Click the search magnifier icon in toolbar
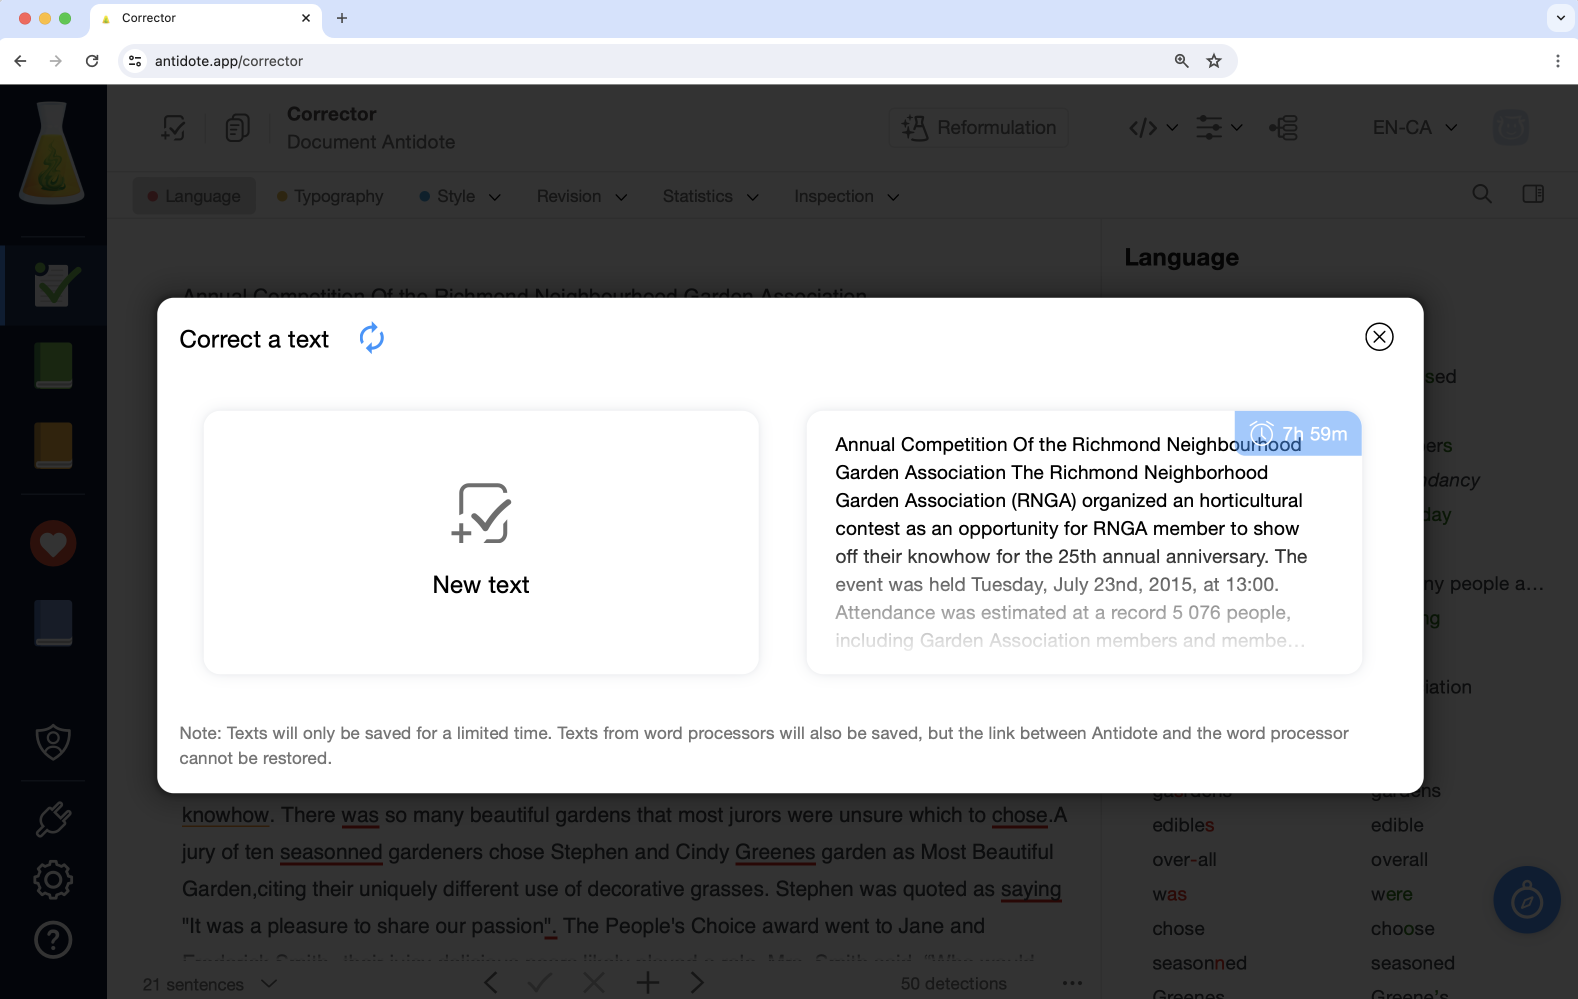This screenshot has height=999, width=1578. tap(1482, 194)
